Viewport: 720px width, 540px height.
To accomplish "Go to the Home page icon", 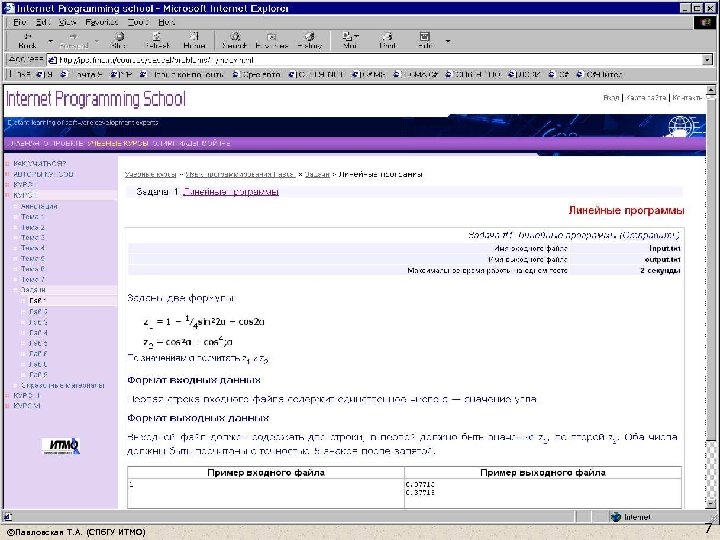I will tap(194, 40).
